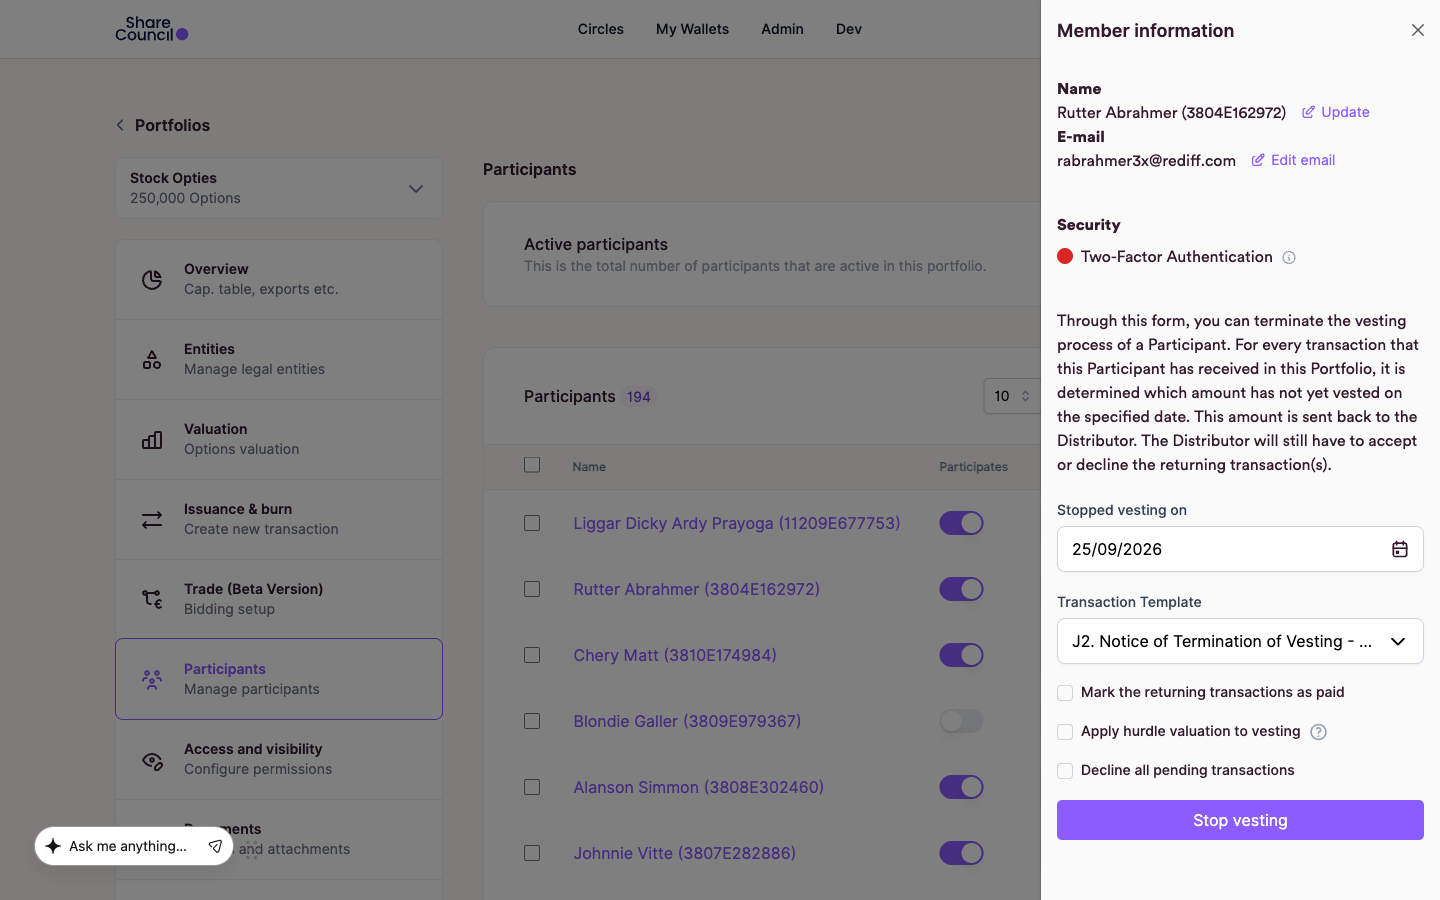1440x900 pixels.
Task: Click the send icon in Ask me anything
Action: tap(215, 846)
